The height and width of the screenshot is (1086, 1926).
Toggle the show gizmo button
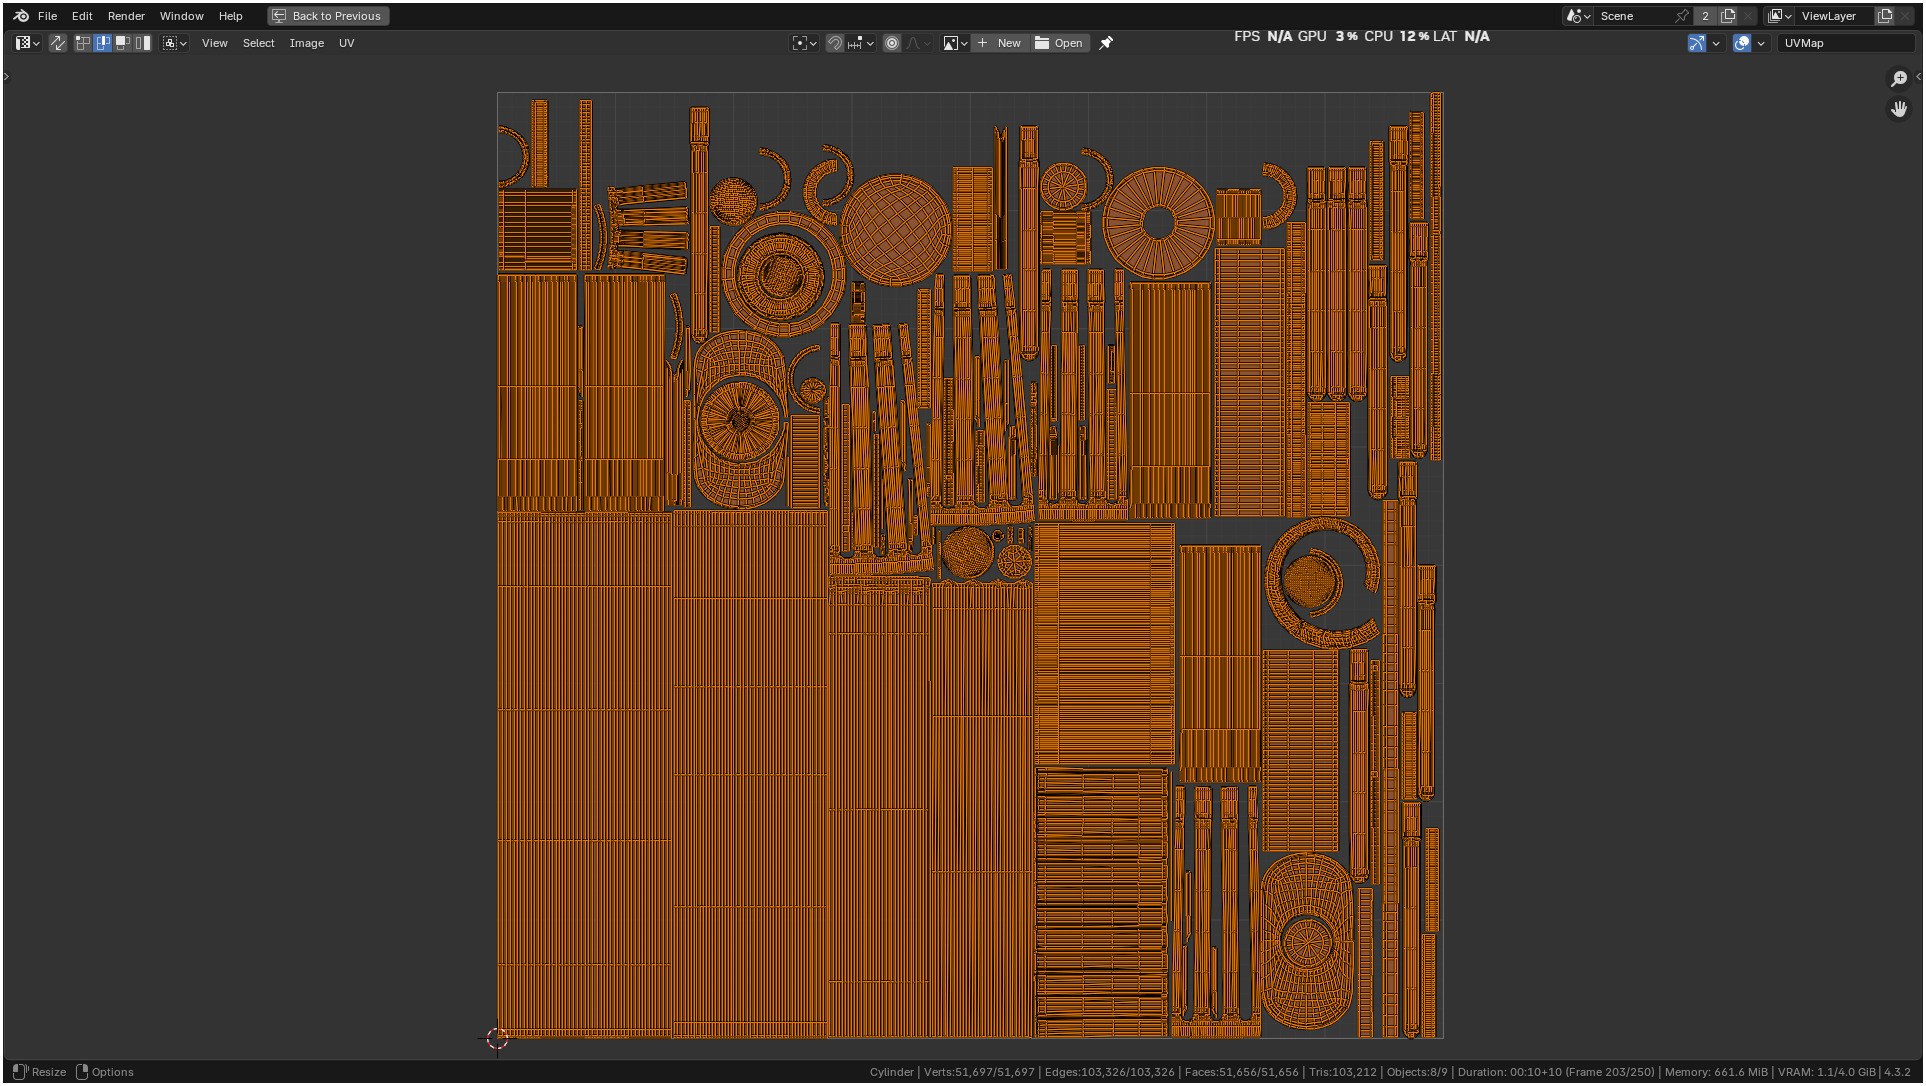click(1696, 43)
